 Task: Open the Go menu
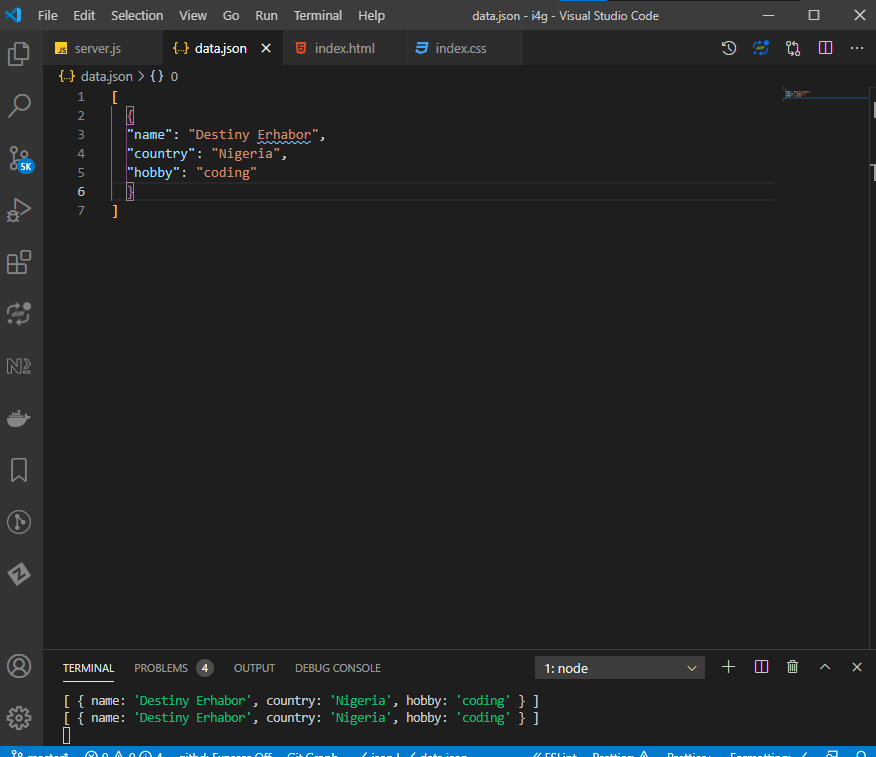click(x=231, y=16)
